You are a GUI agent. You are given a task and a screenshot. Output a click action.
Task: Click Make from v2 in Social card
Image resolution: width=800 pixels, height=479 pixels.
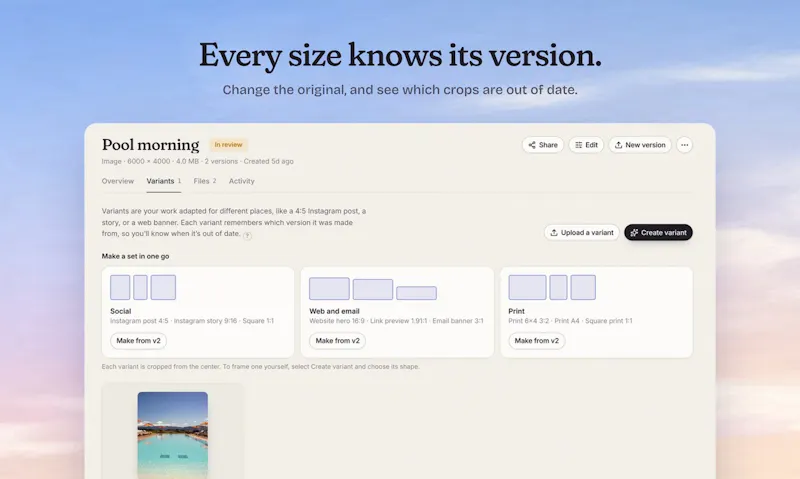point(138,341)
